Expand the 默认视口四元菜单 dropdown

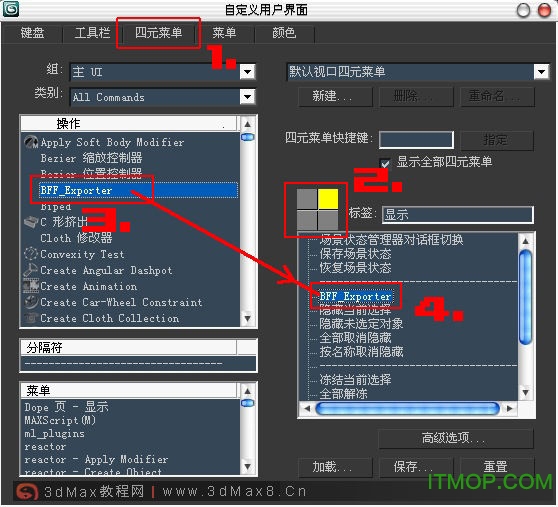(541, 72)
